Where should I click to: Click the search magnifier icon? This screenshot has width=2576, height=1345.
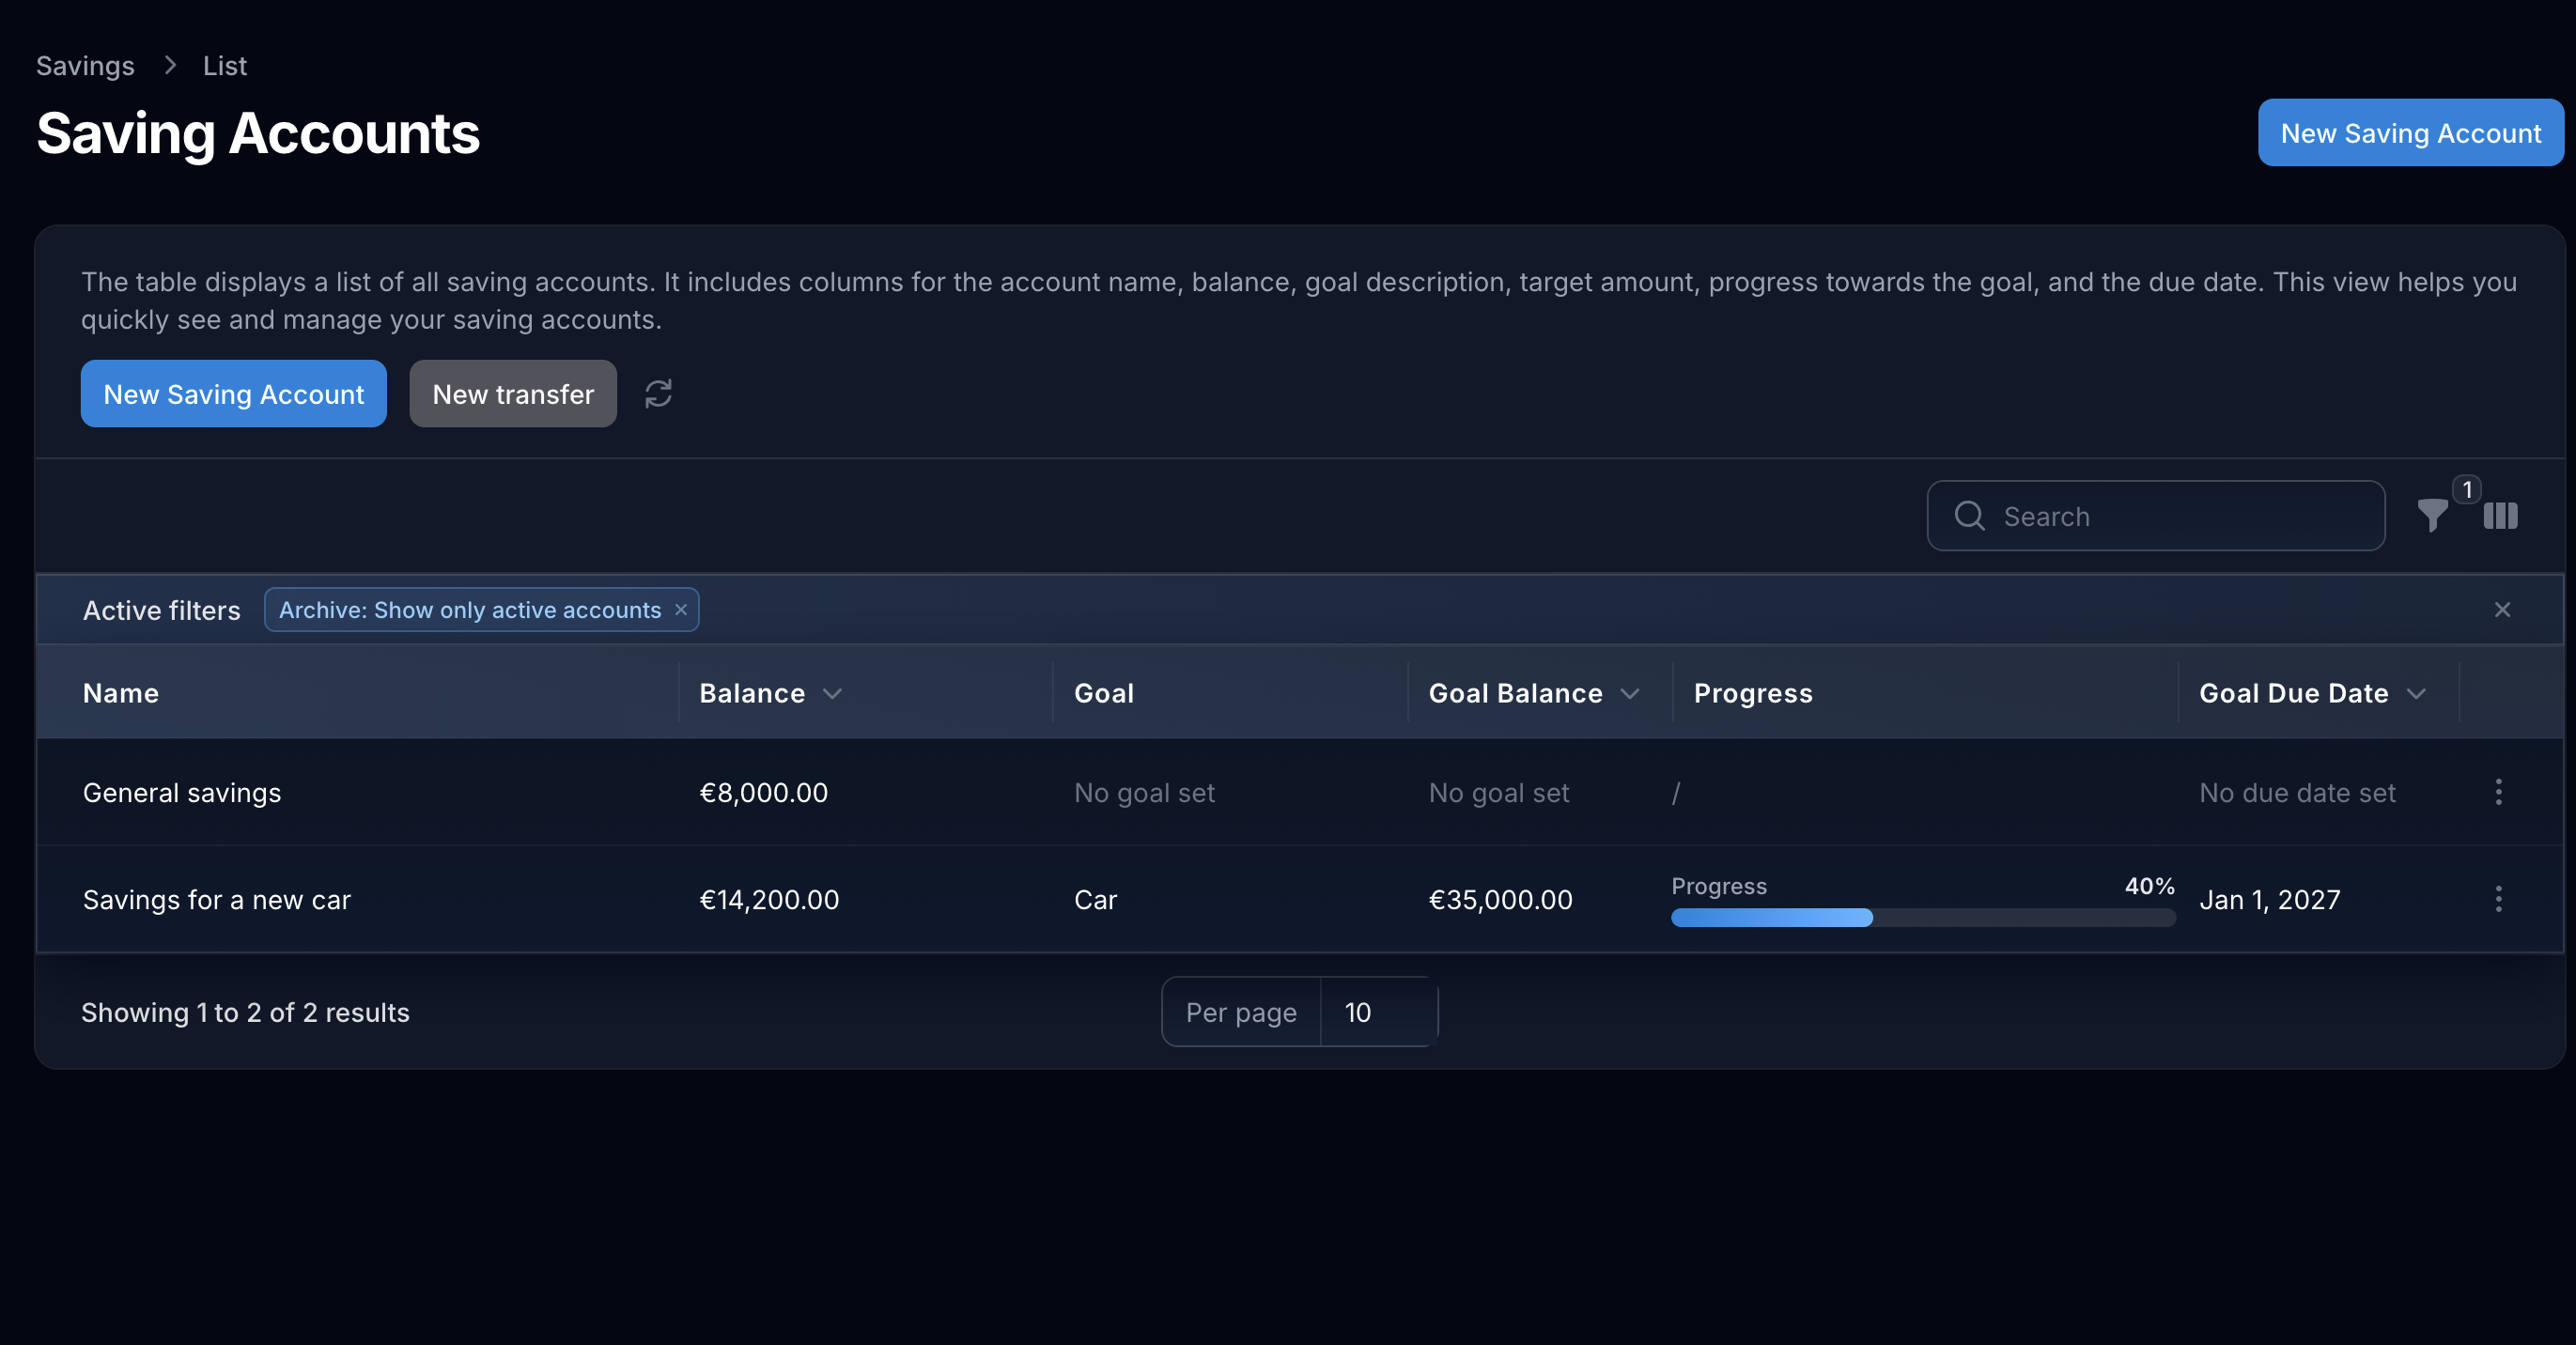(x=1968, y=516)
